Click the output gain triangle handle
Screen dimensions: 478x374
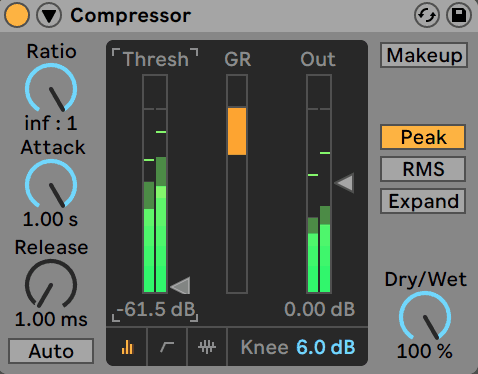(x=344, y=183)
